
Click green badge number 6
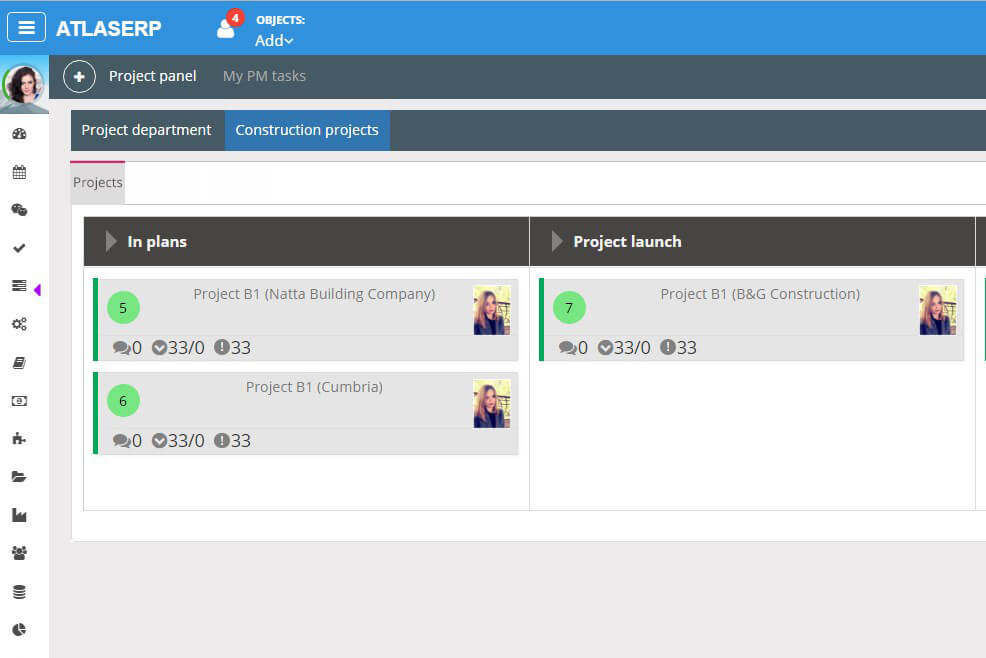click(x=123, y=401)
